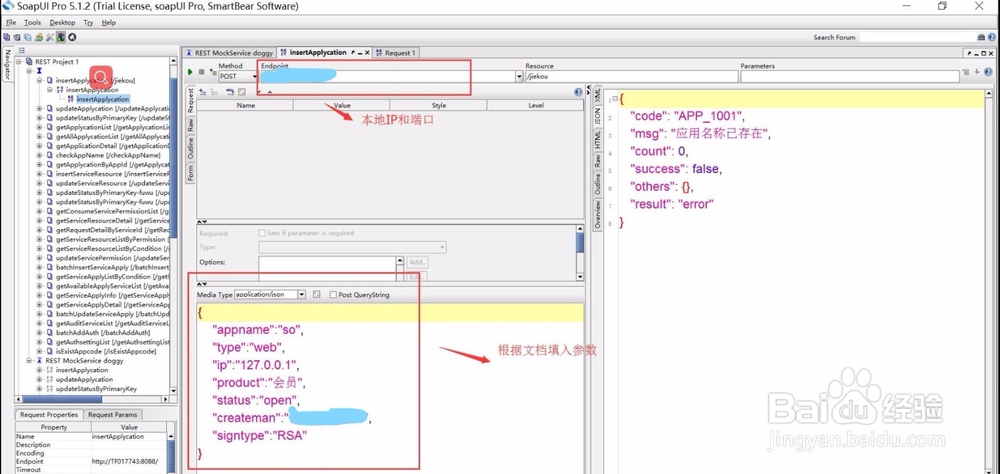Submit request with green play icon
The image size is (1000, 474).
click(190, 72)
